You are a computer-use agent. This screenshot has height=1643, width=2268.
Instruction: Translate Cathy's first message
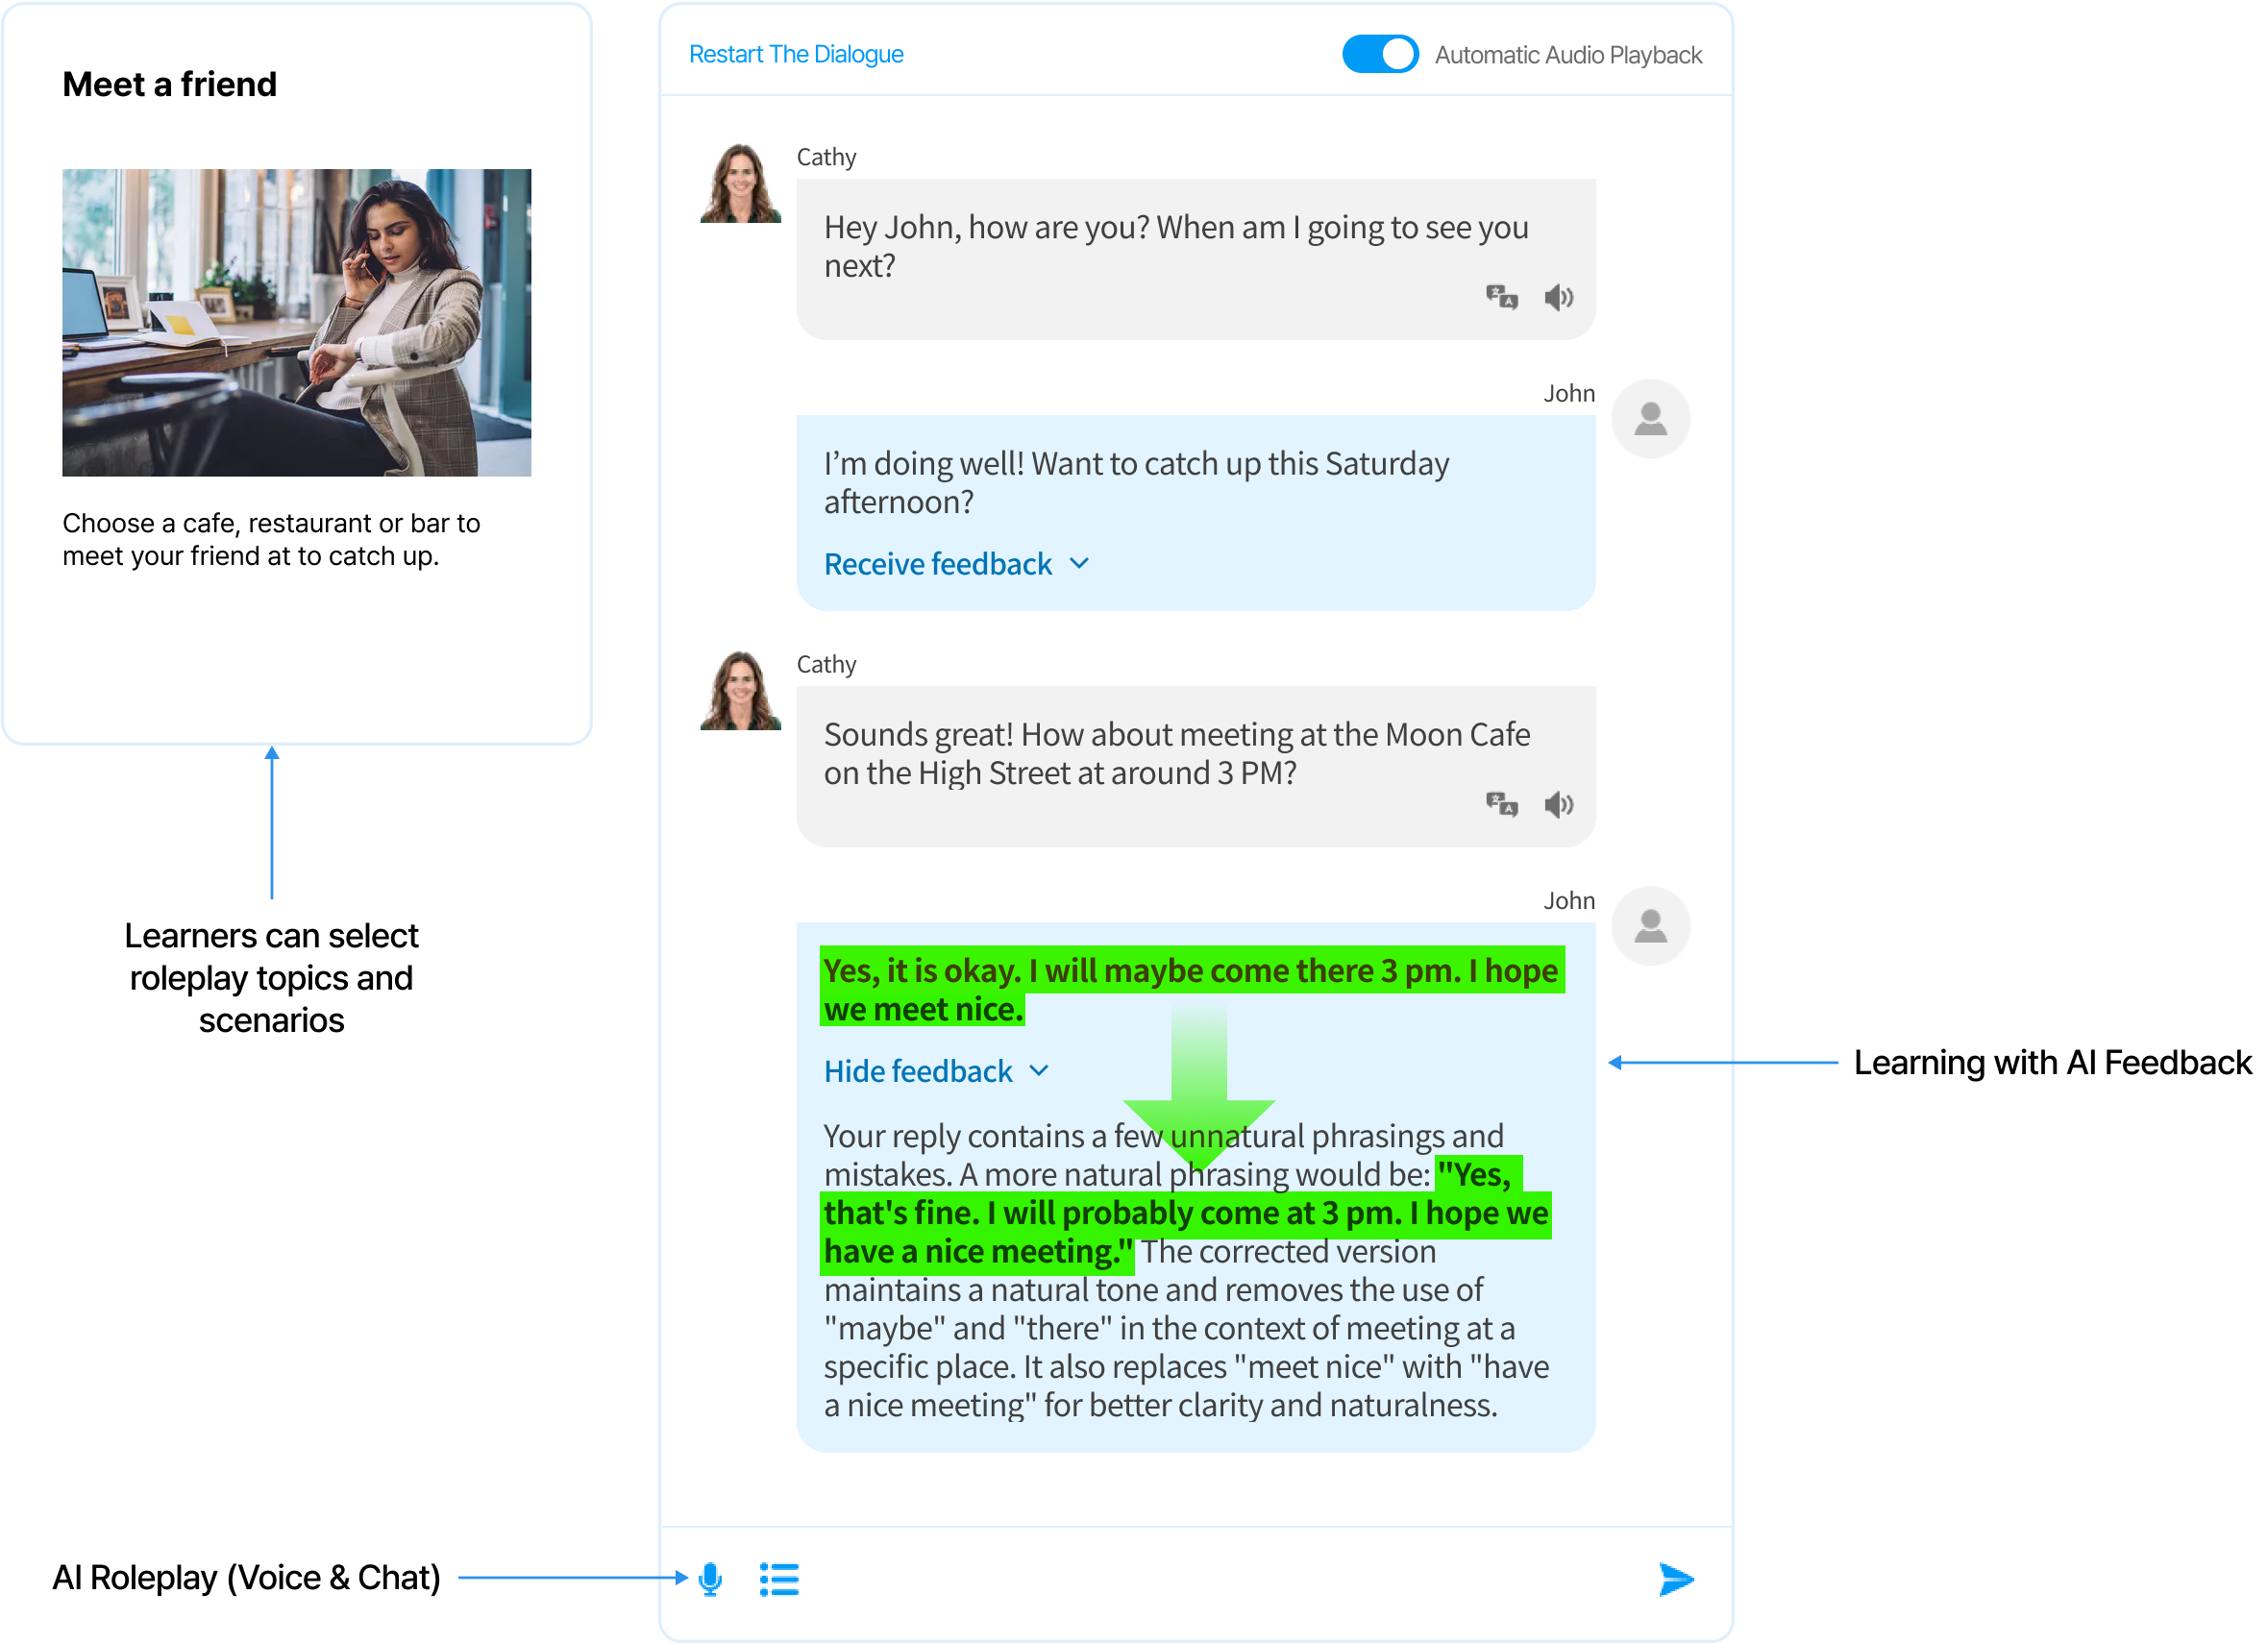1501,297
